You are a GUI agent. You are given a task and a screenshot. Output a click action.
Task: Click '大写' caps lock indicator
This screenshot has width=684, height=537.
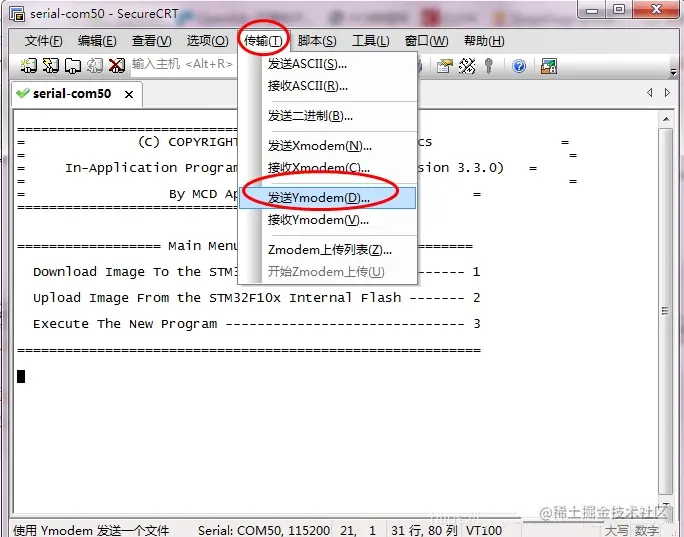coord(616,530)
